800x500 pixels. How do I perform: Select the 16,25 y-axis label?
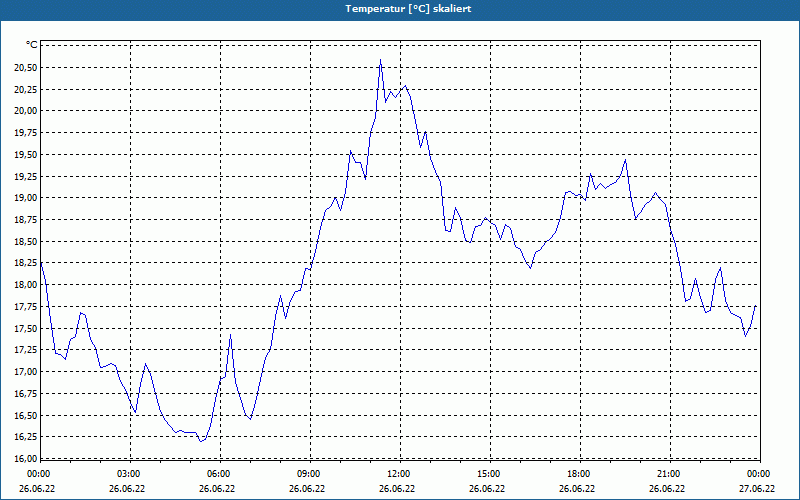coord(26,437)
